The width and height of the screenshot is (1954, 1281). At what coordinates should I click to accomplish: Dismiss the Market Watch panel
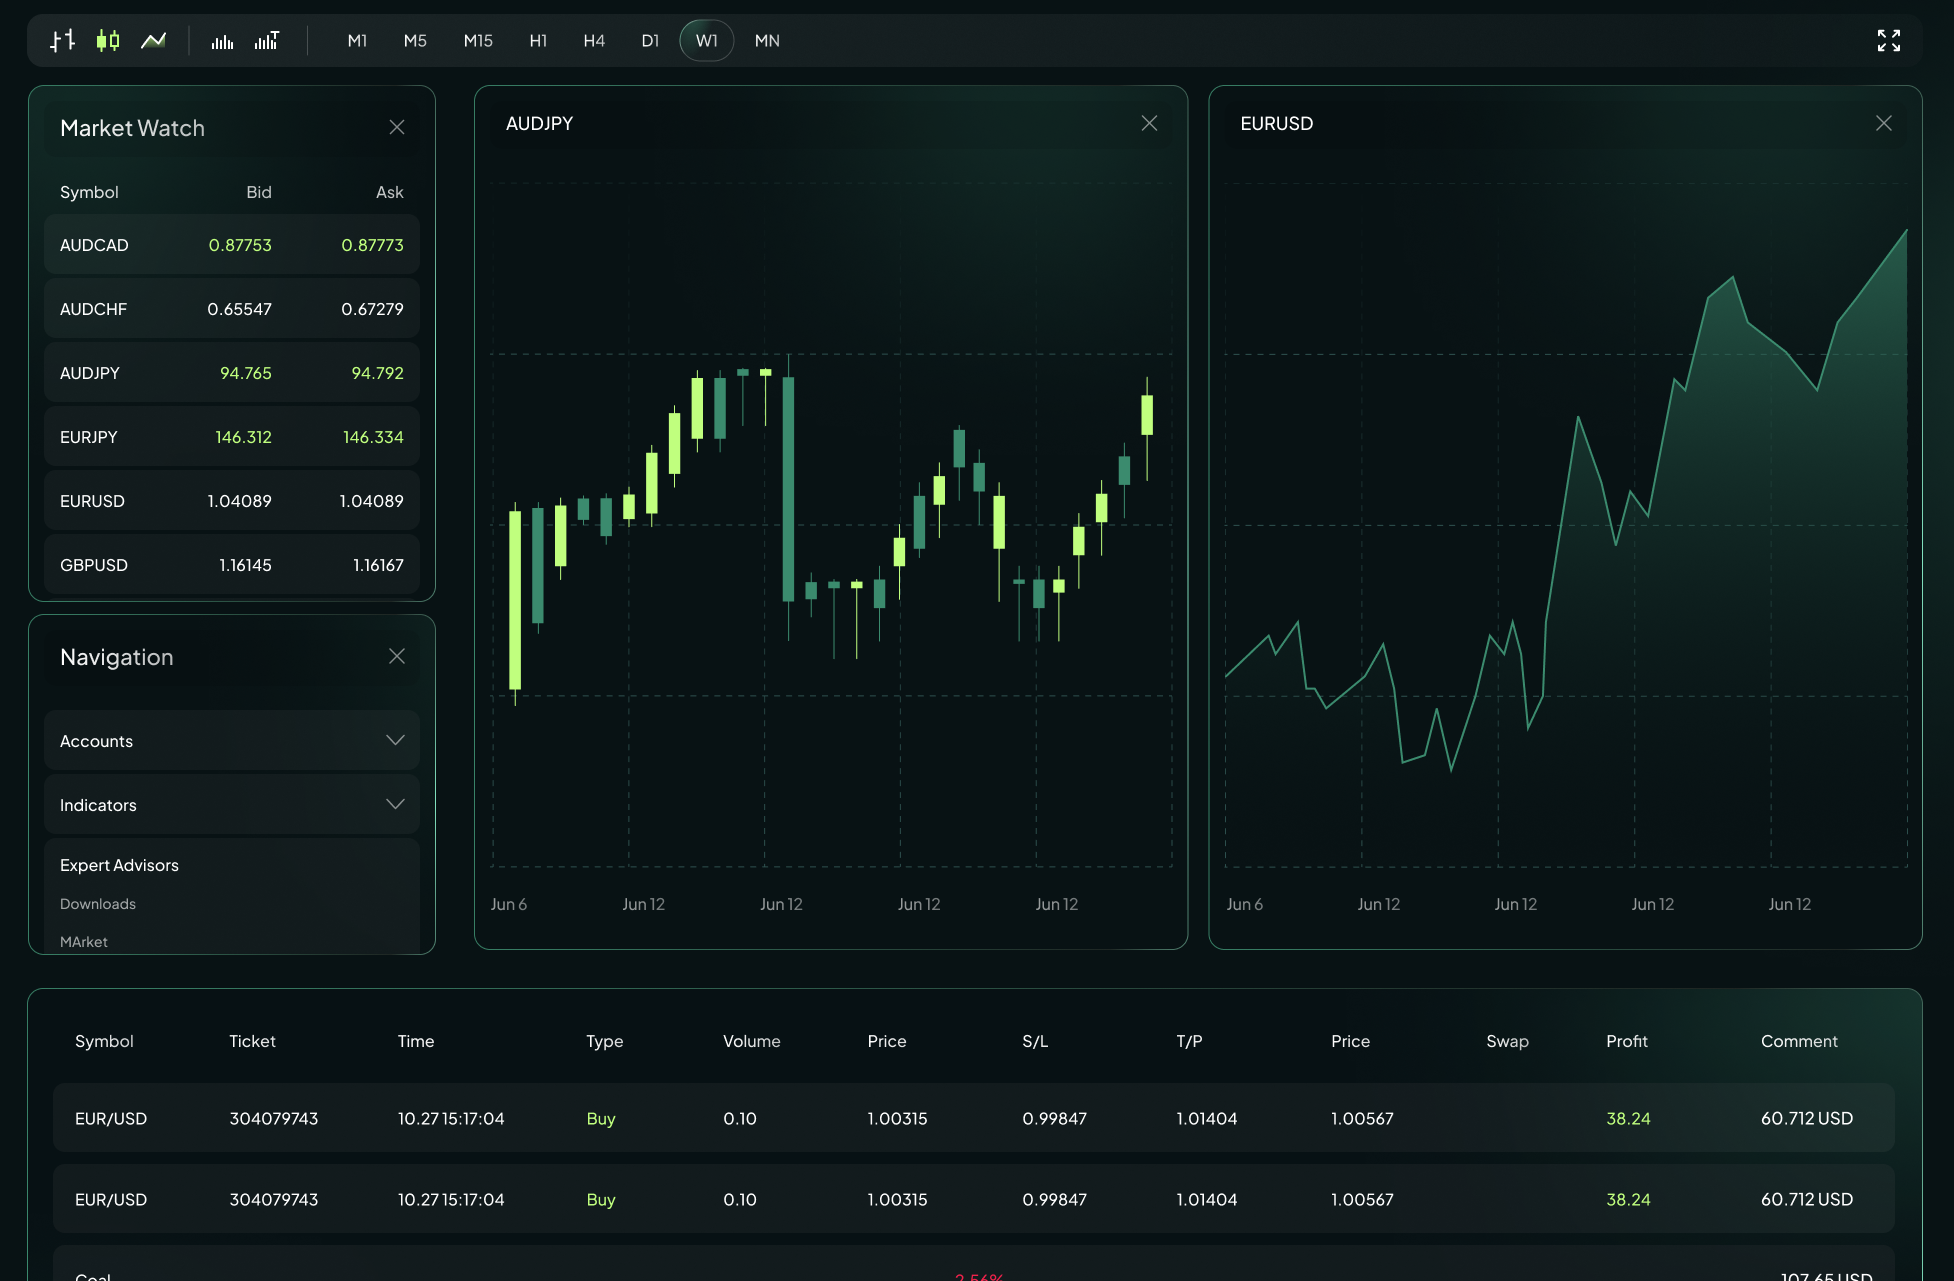click(x=396, y=127)
